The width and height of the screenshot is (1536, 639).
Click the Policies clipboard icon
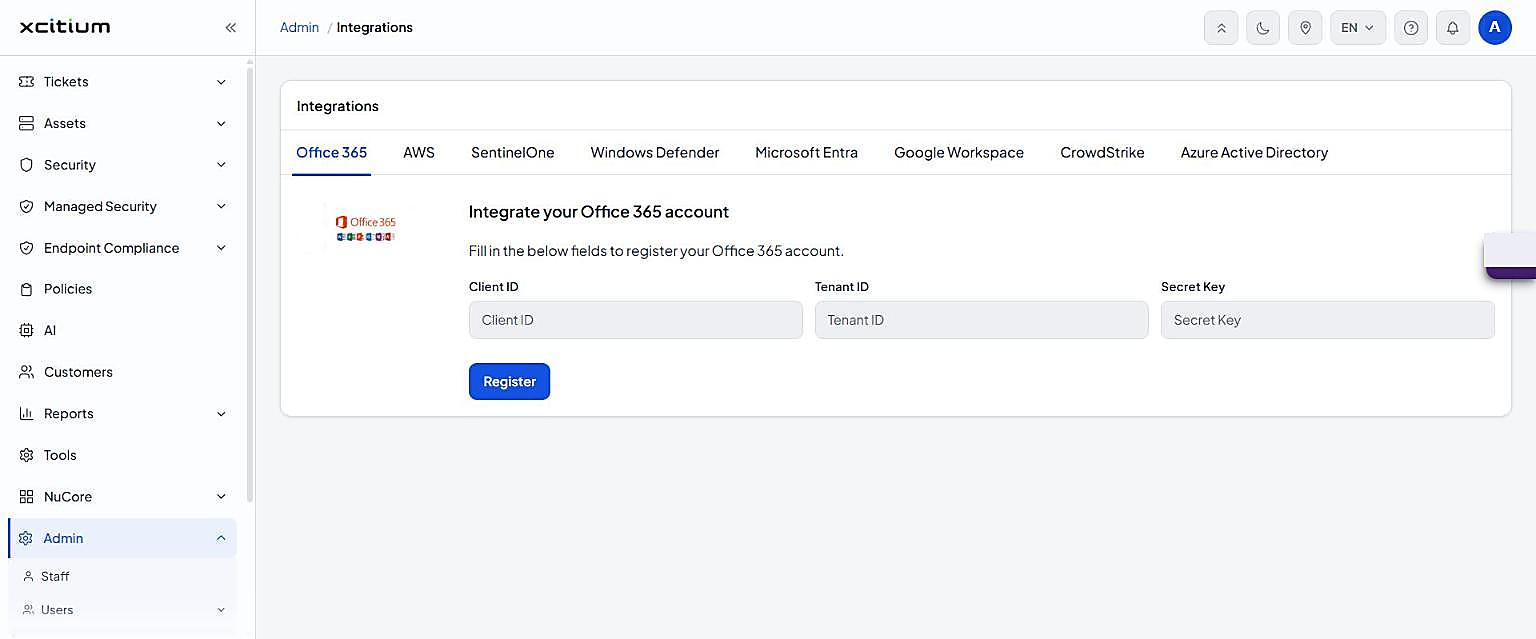27,289
